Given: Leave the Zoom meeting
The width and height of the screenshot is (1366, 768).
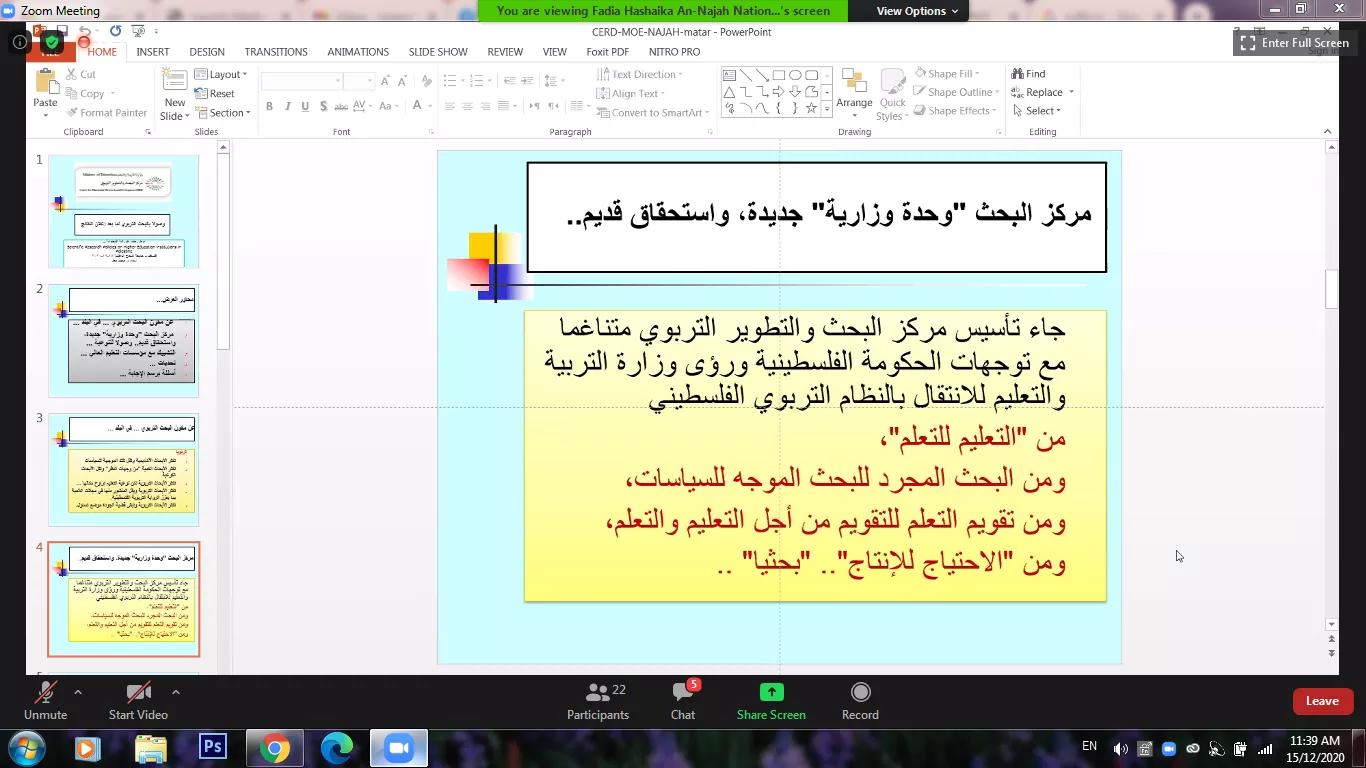Looking at the screenshot, I should pyautogui.click(x=1322, y=701).
